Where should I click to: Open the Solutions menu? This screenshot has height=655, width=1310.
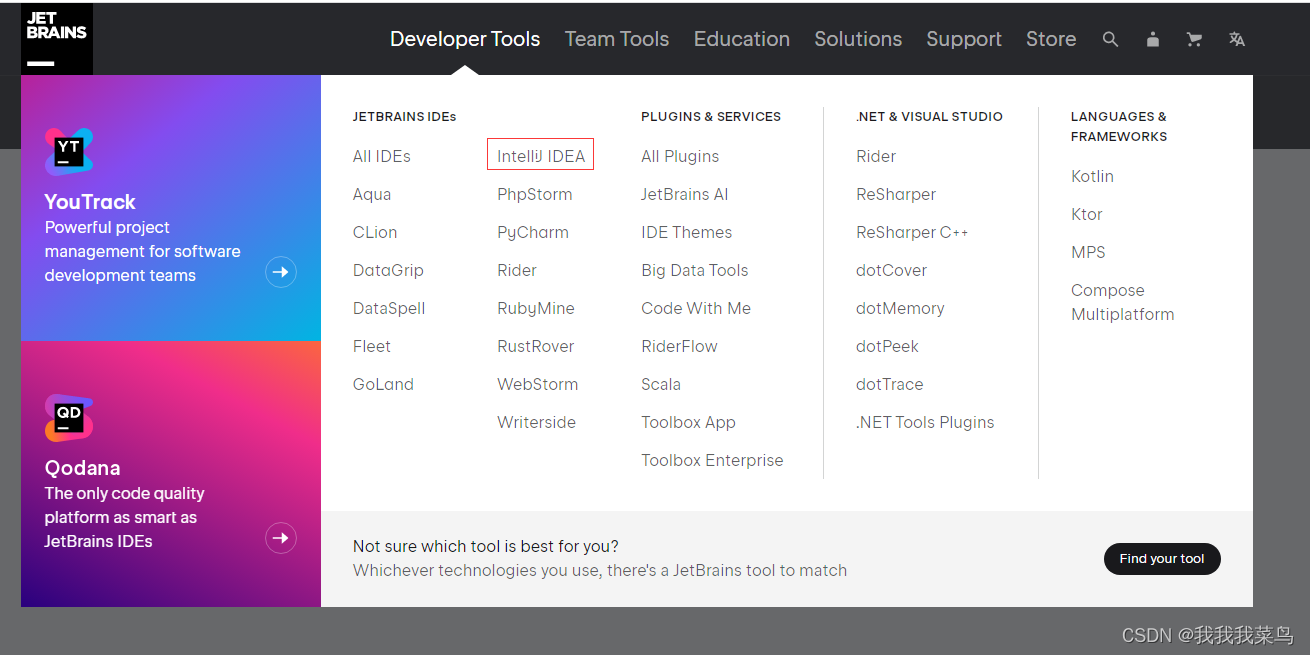click(x=858, y=39)
